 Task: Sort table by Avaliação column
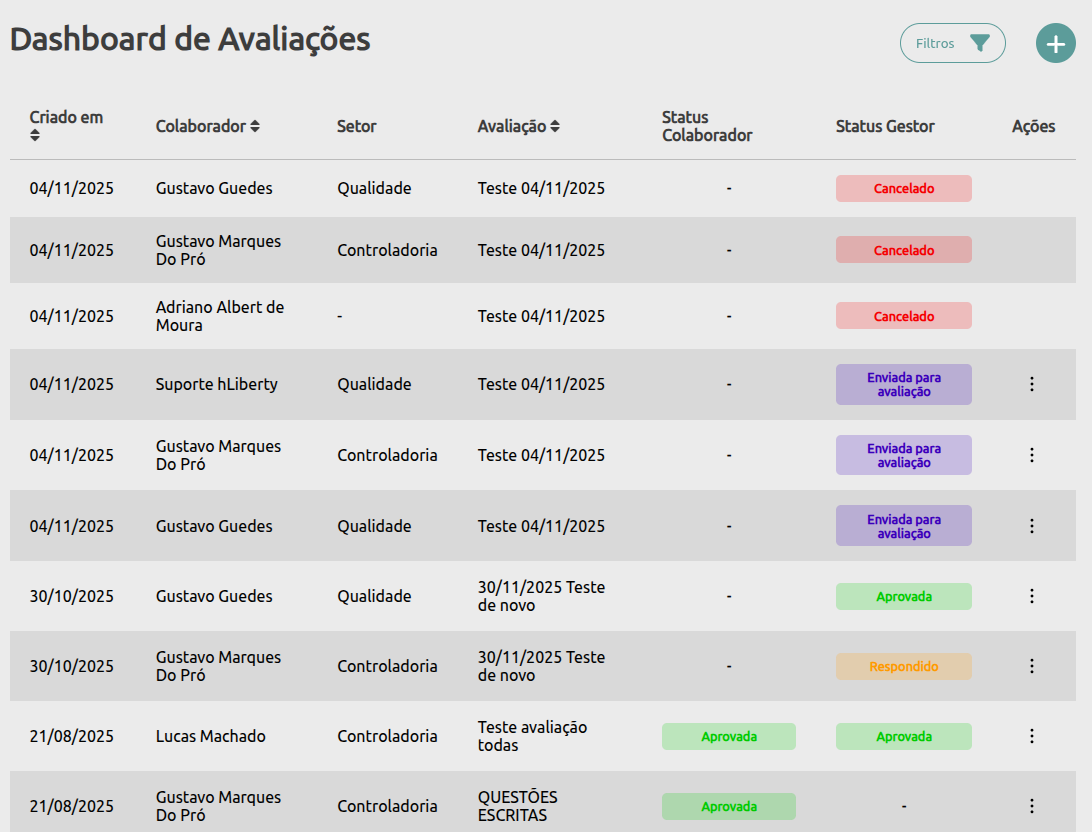point(555,126)
